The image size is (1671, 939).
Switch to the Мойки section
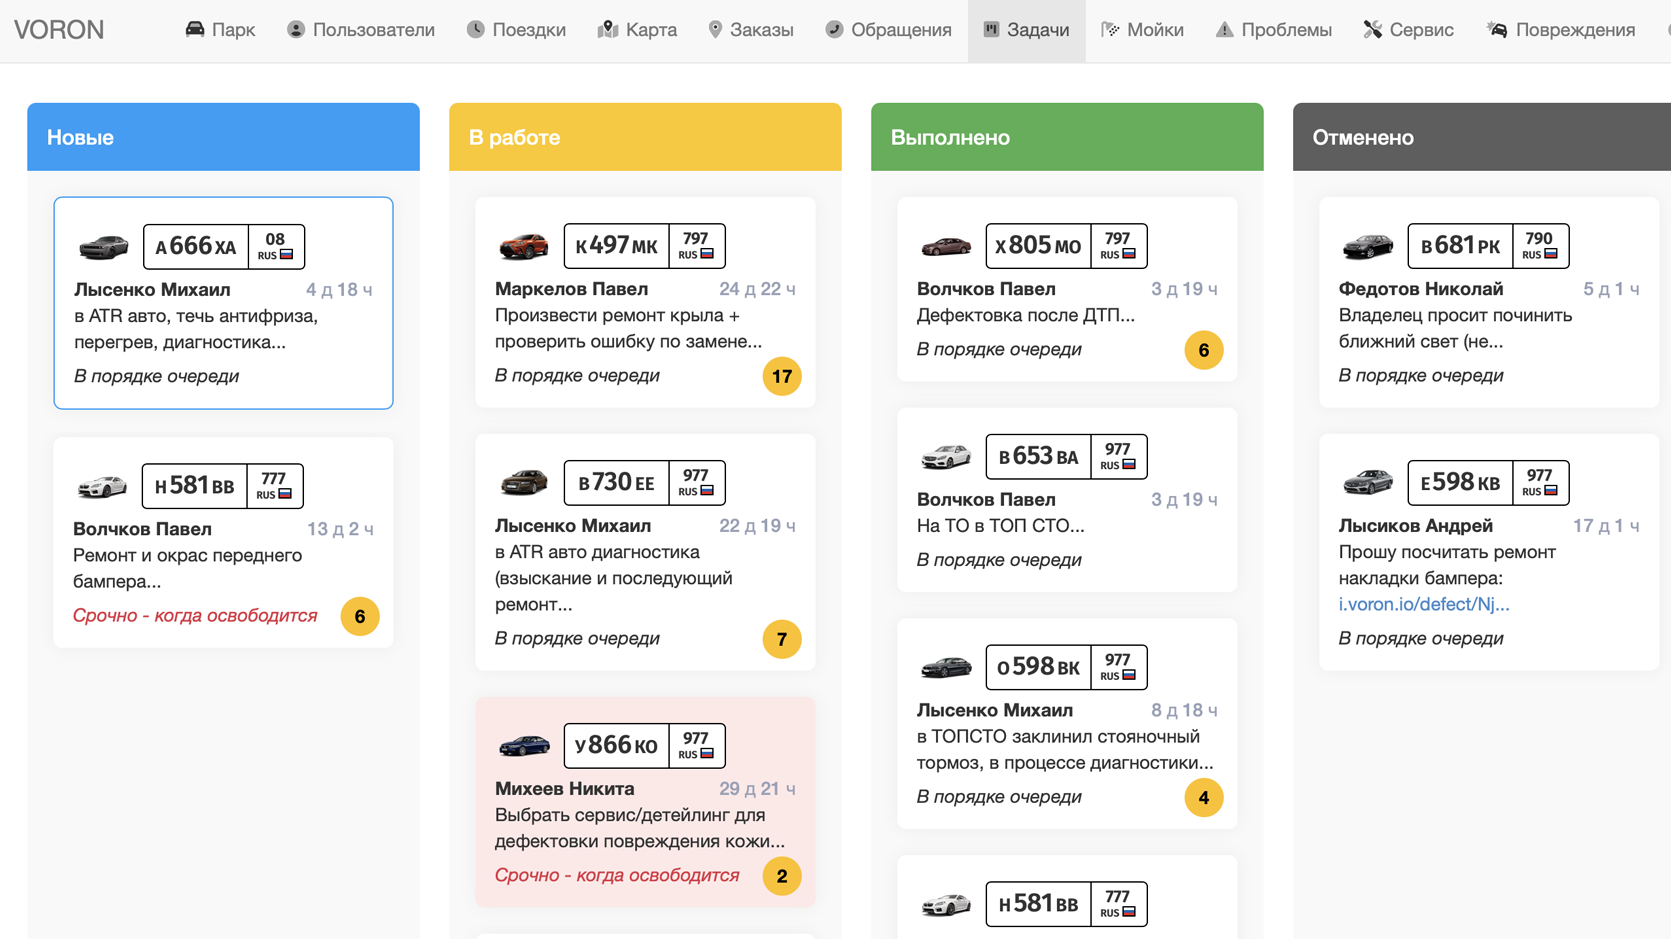(1142, 30)
